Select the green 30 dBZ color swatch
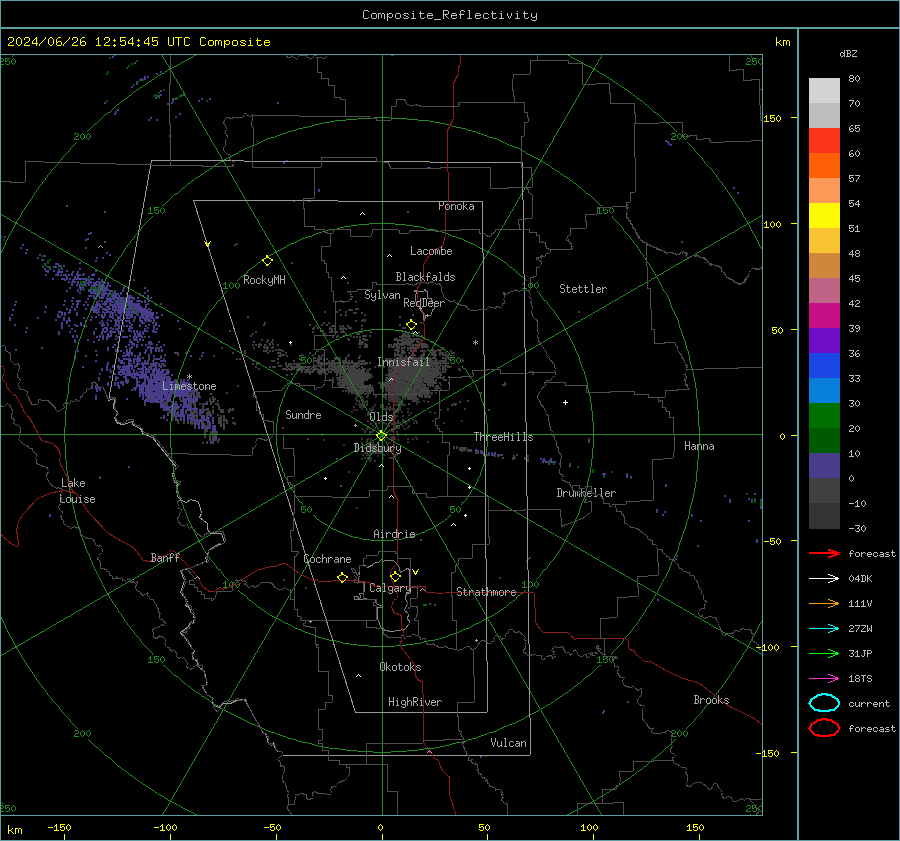 824,415
